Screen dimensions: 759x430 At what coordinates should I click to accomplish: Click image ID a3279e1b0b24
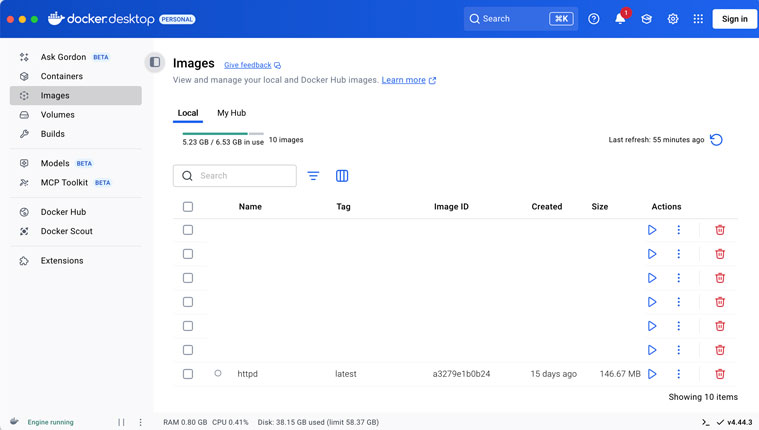tap(461, 374)
